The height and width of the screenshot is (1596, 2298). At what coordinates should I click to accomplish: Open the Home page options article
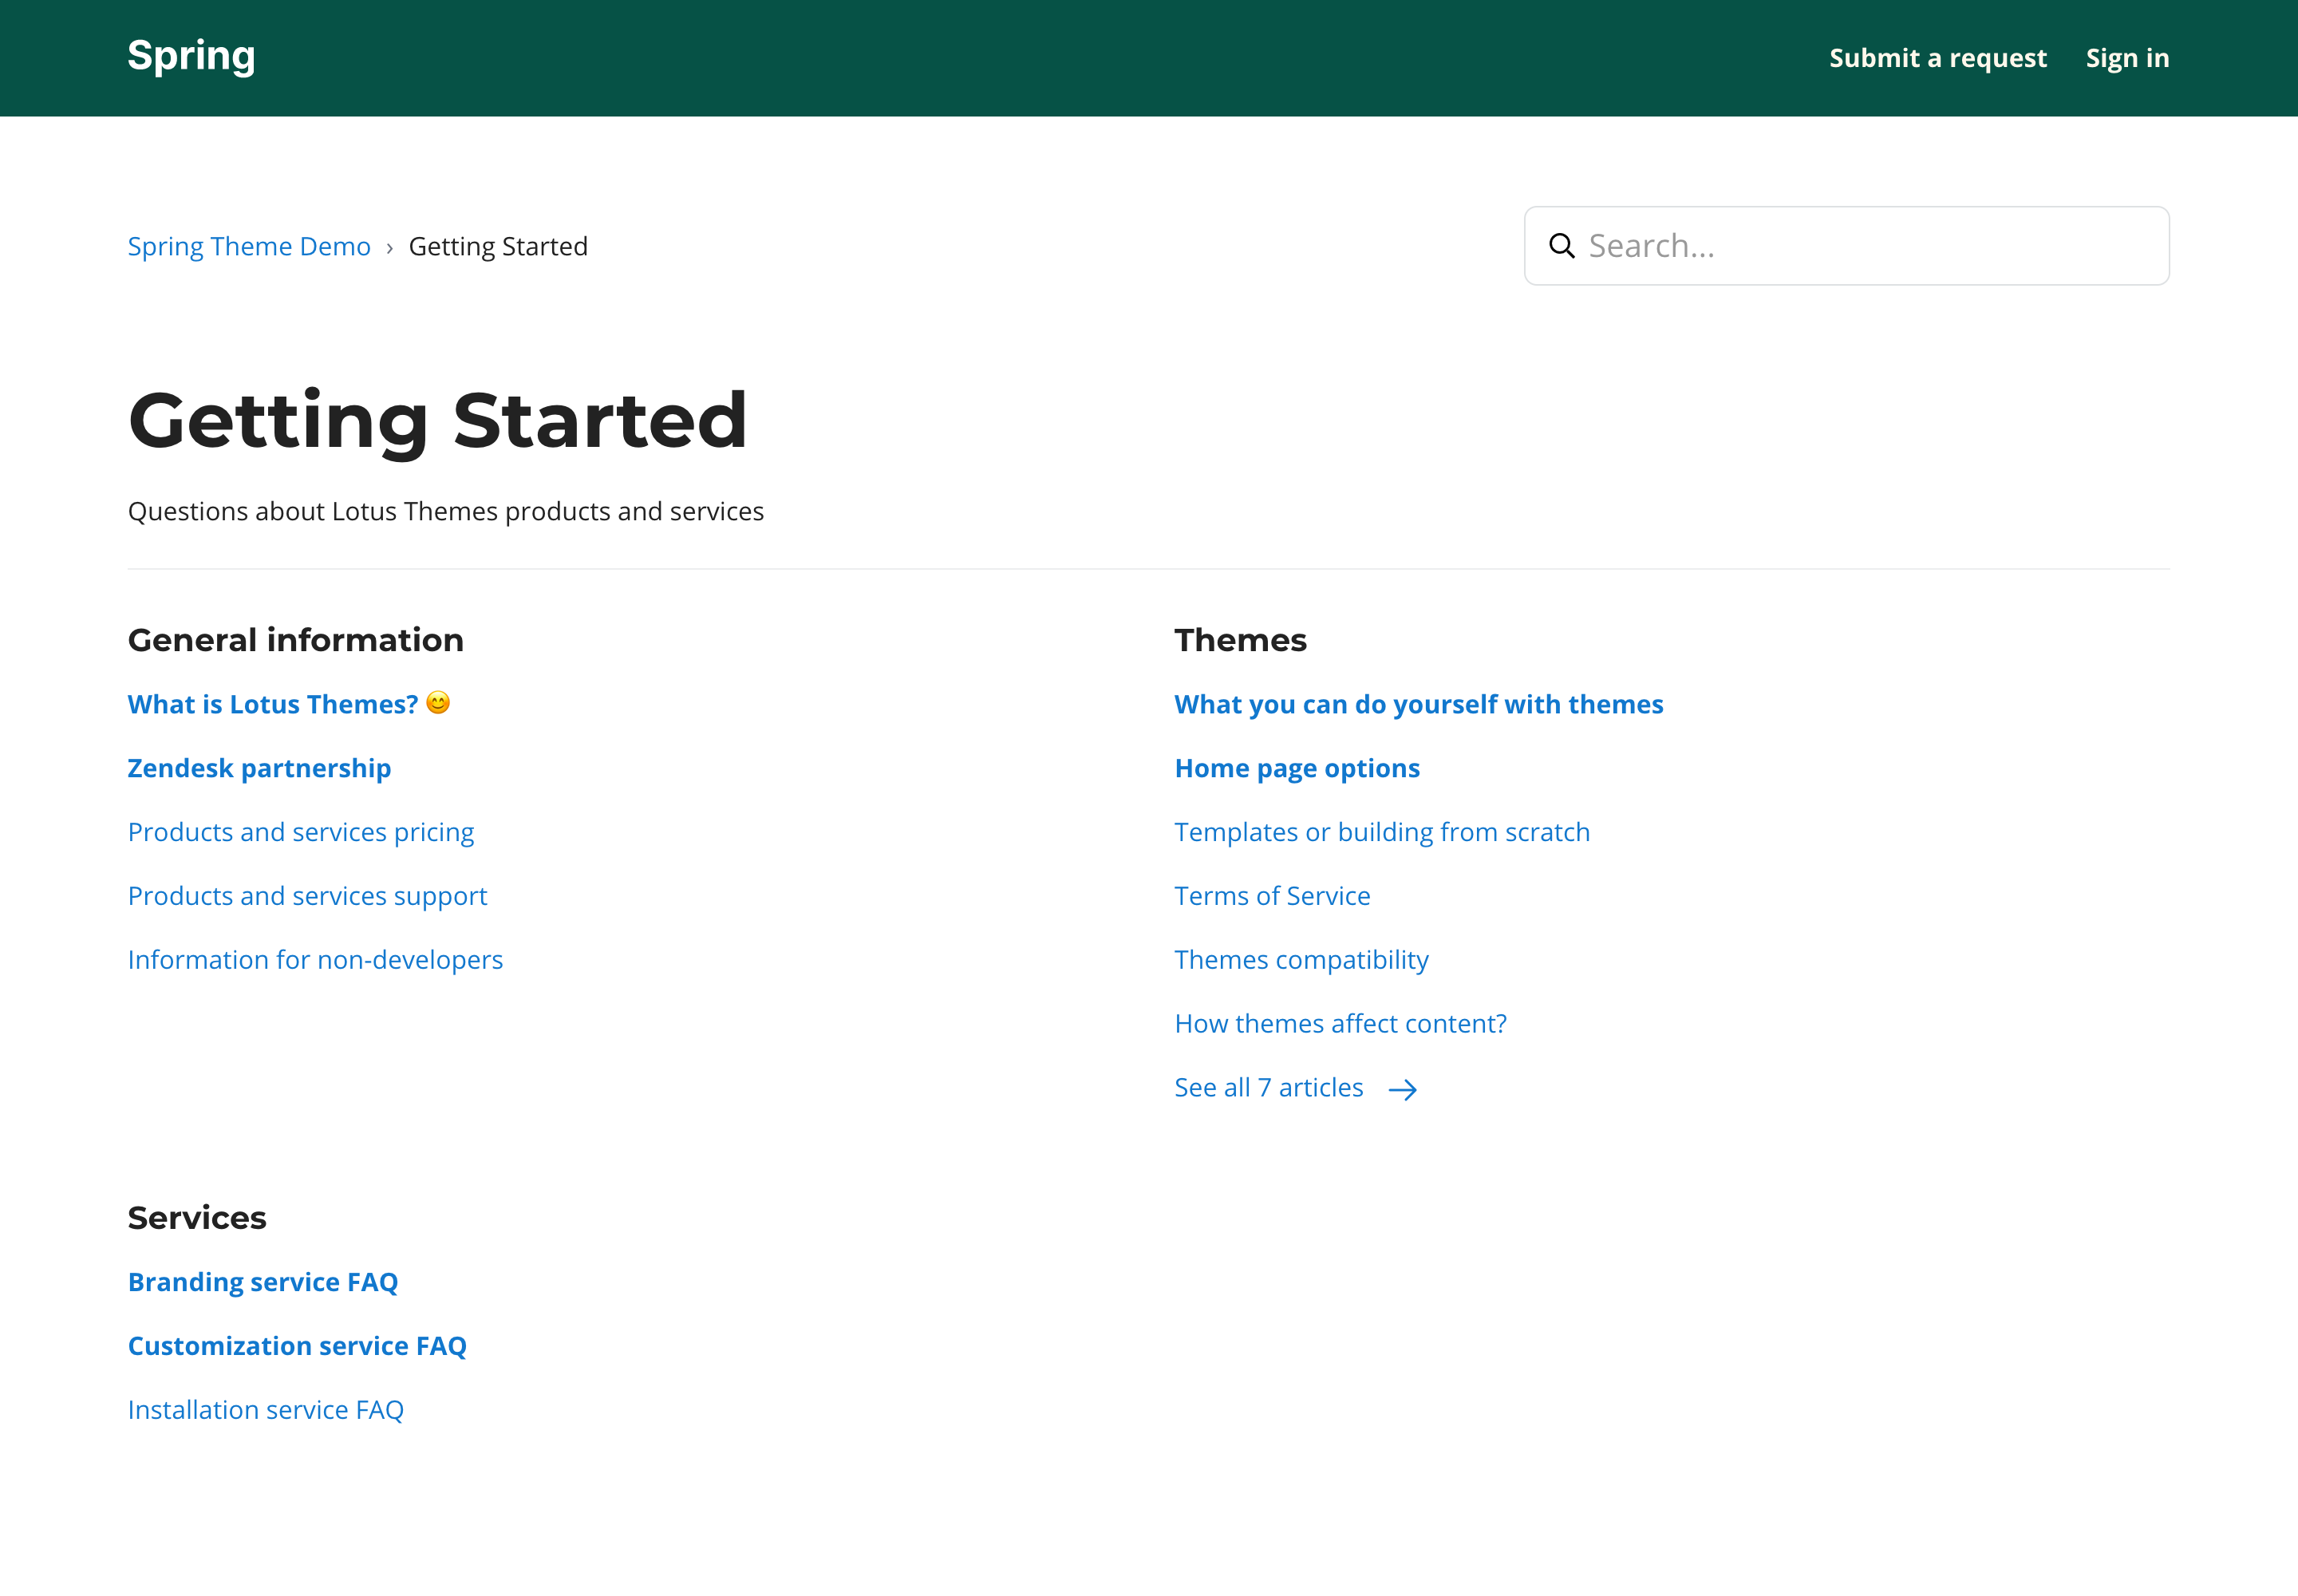[x=1297, y=768]
